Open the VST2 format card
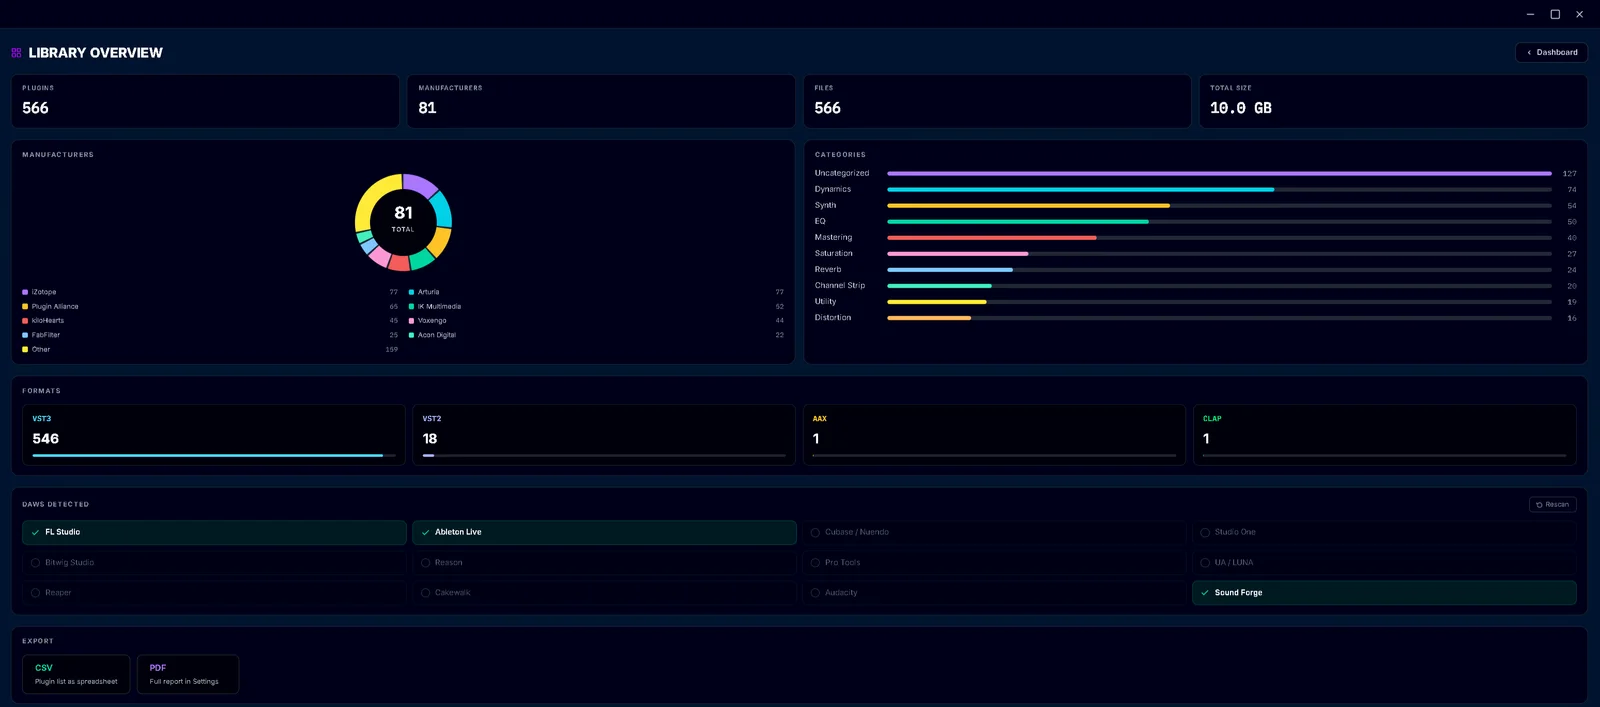 604,435
